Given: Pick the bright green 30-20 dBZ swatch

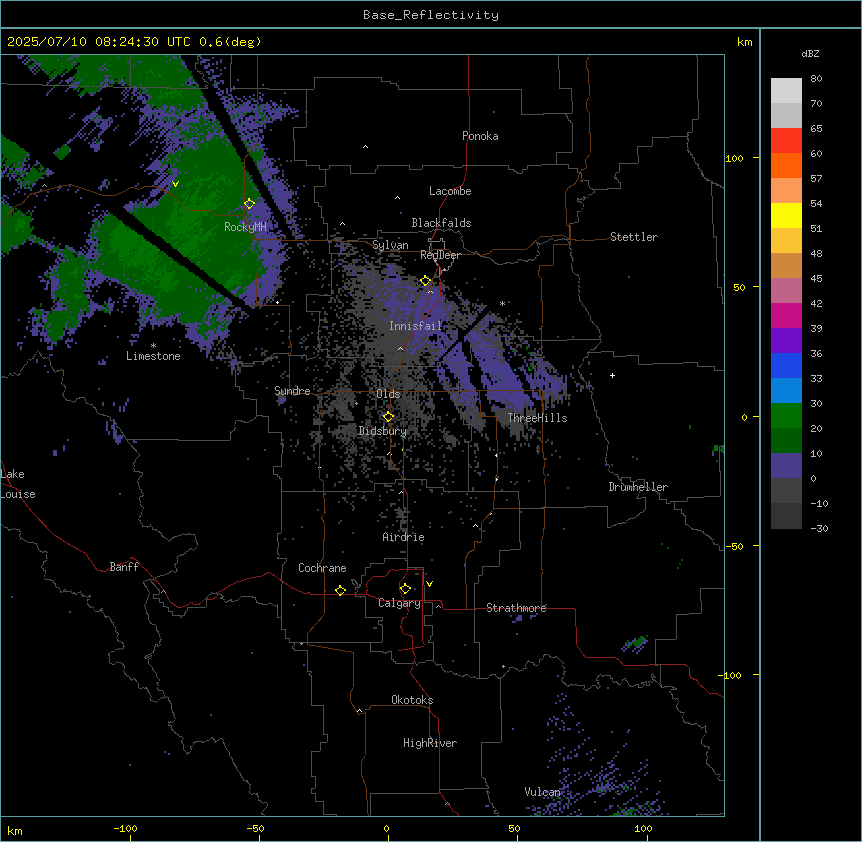Looking at the screenshot, I should click(786, 416).
